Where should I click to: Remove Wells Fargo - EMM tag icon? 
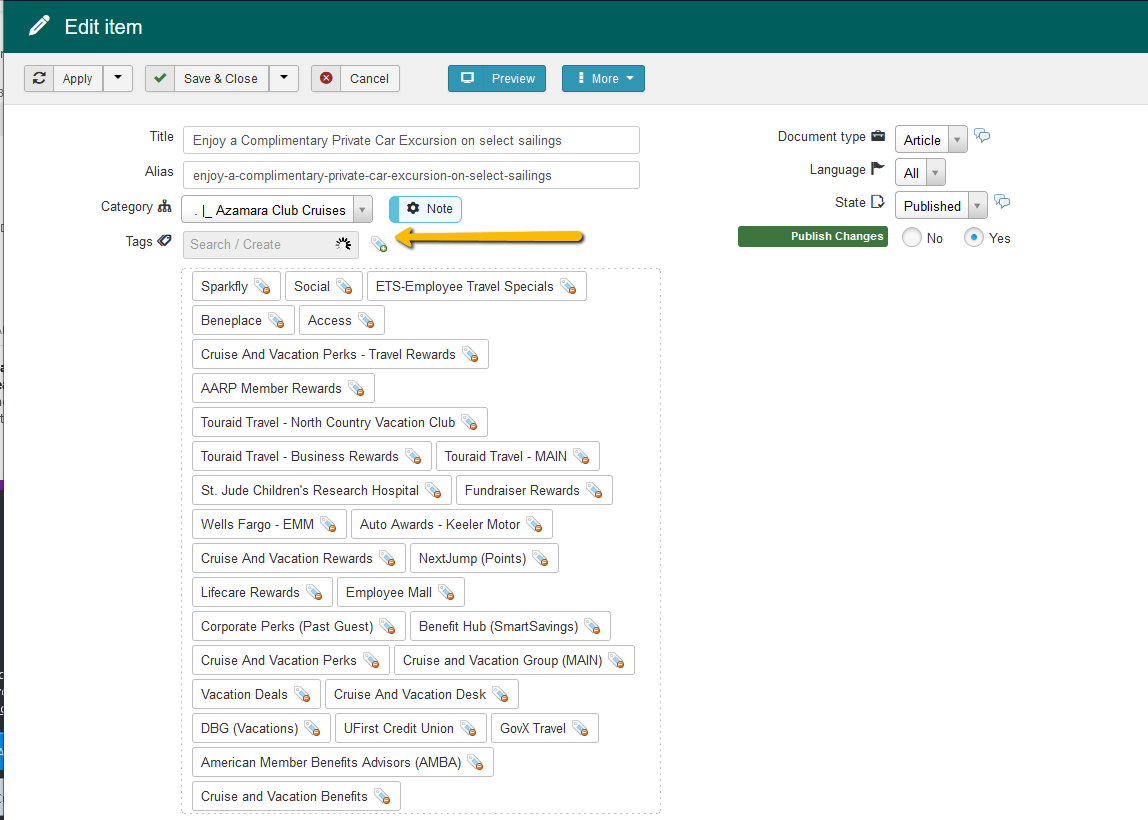coord(328,524)
